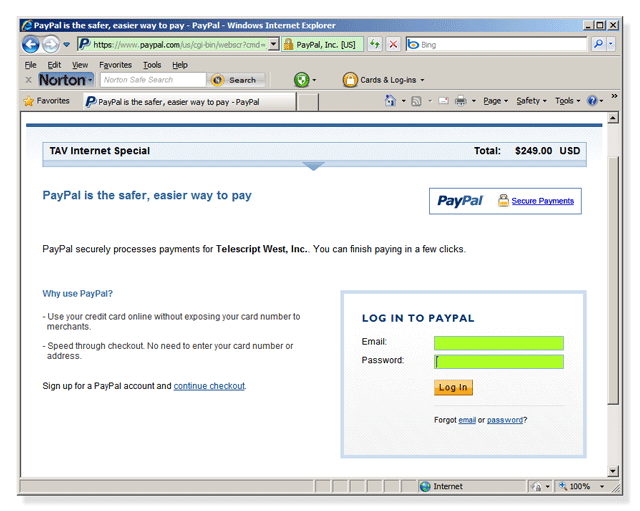640x511 pixels.
Task: Select the PayPal browser tab
Action: click(x=189, y=102)
